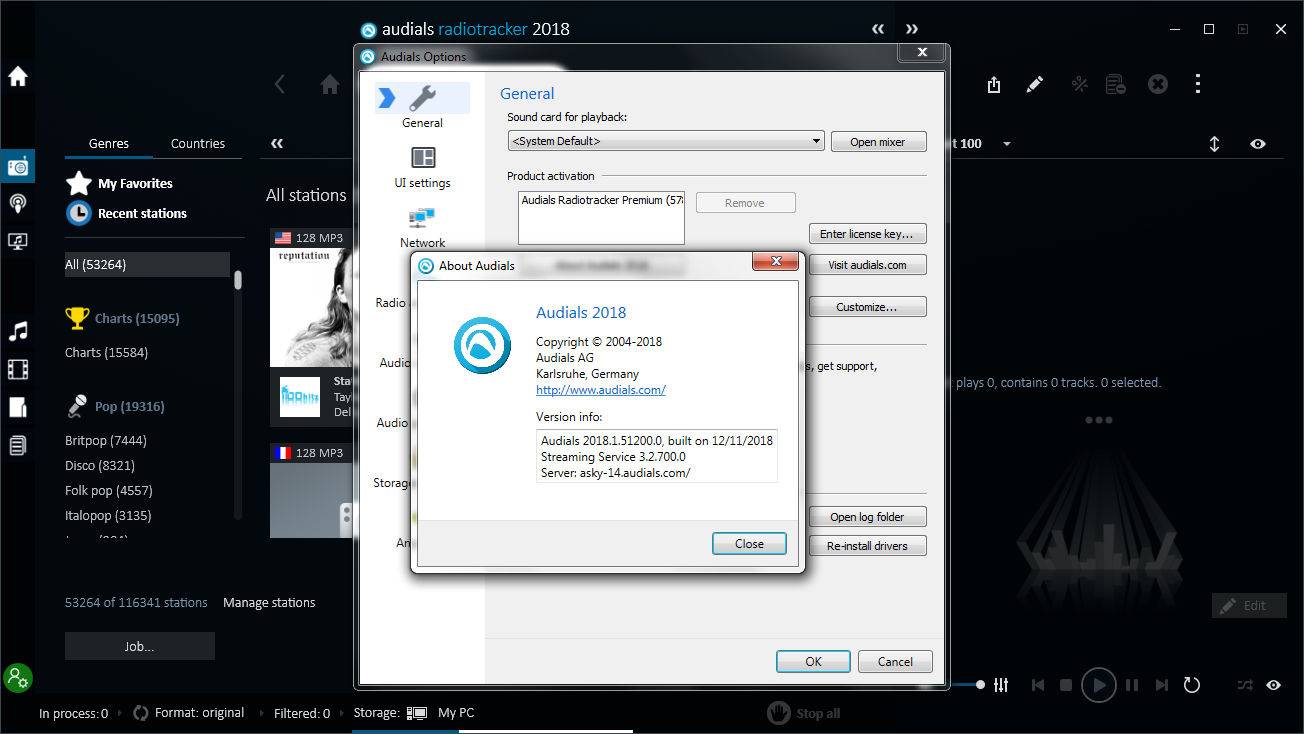Image resolution: width=1304 pixels, height=734 pixels.
Task: Click Close in the About Audials dialog
Action: pos(749,544)
